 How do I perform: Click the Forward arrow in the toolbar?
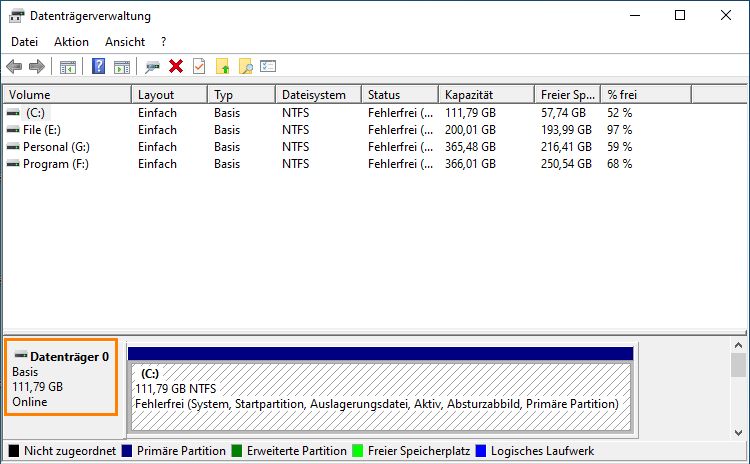pyautogui.click(x=37, y=66)
